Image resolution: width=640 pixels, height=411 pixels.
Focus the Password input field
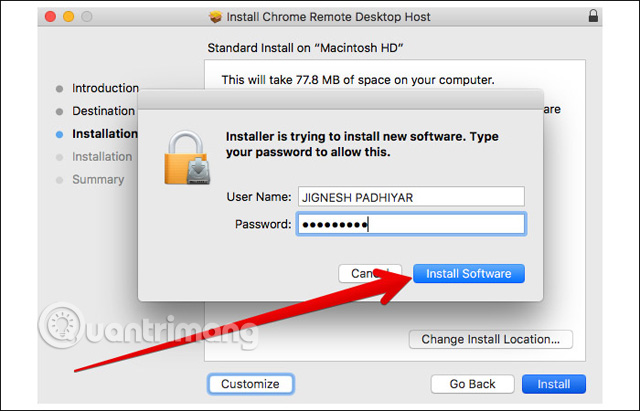pyautogui.click(x=411, y=224)
